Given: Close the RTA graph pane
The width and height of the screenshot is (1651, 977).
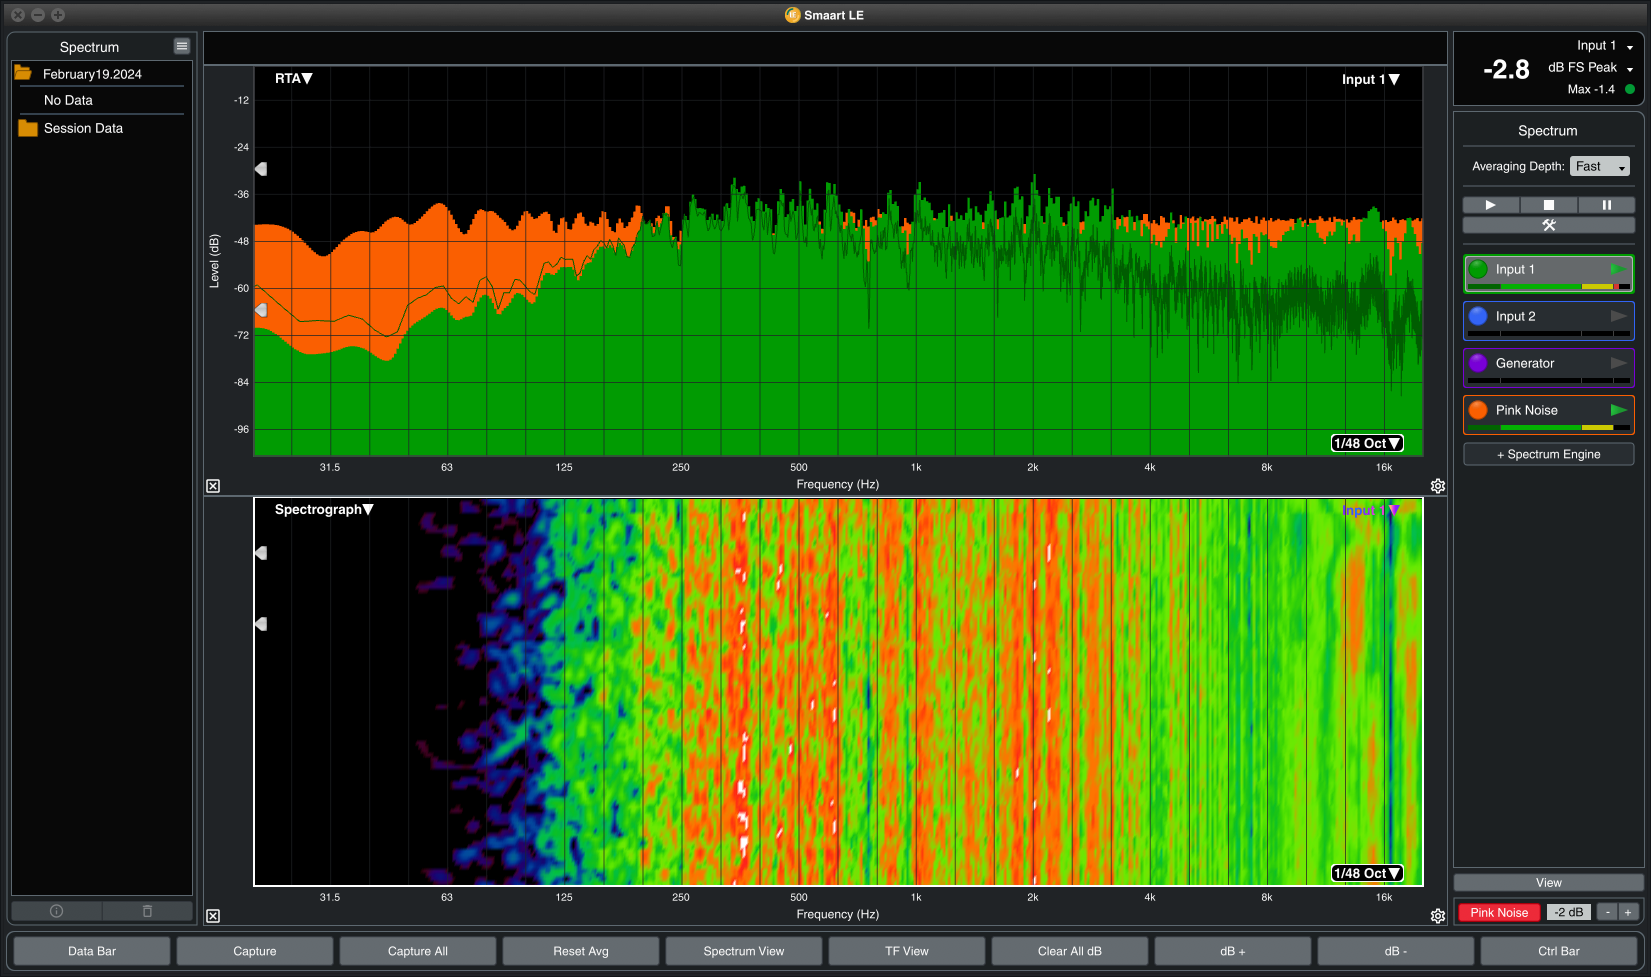Looking at the screenshot, I should [x=213, y=486].
